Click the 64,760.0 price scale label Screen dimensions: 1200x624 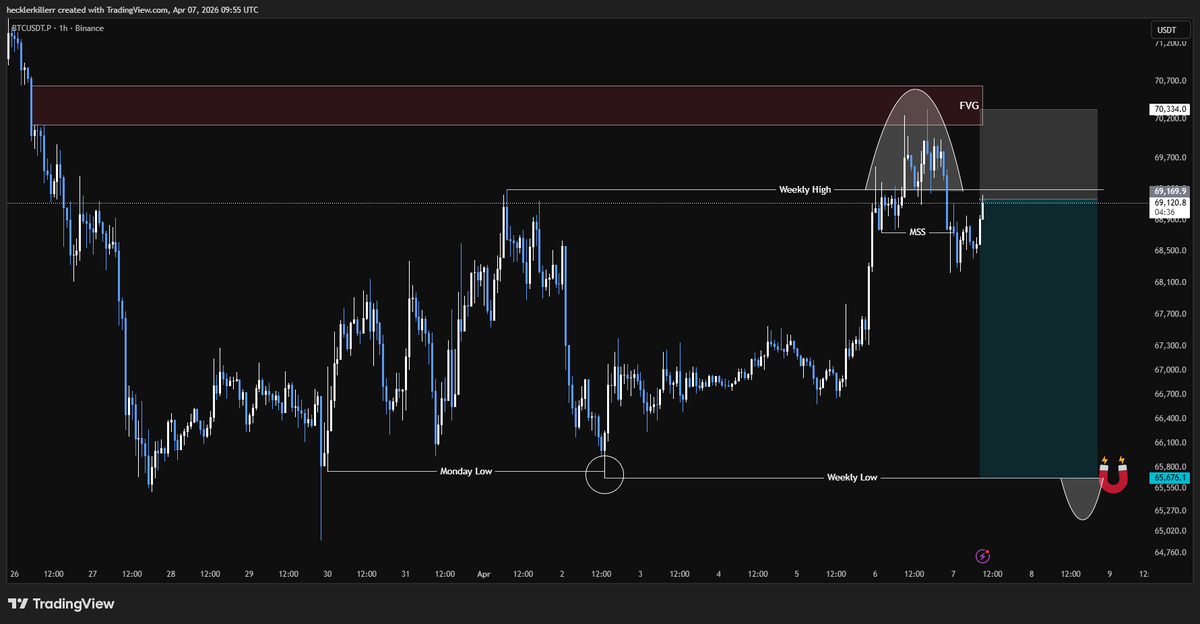click(x=1170, y=552)
